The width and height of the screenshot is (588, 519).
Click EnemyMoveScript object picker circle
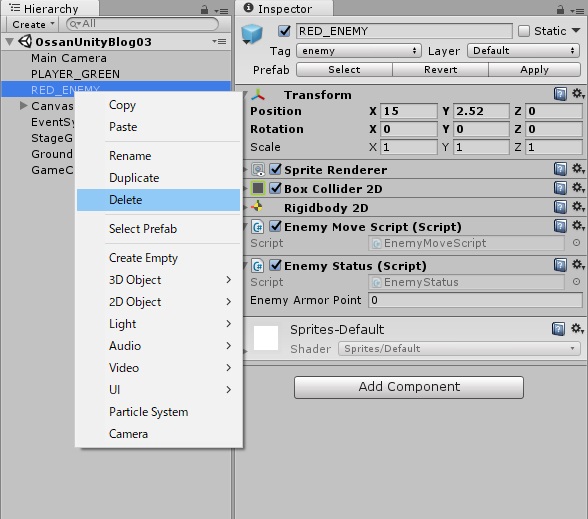click(x=576, y=243)
